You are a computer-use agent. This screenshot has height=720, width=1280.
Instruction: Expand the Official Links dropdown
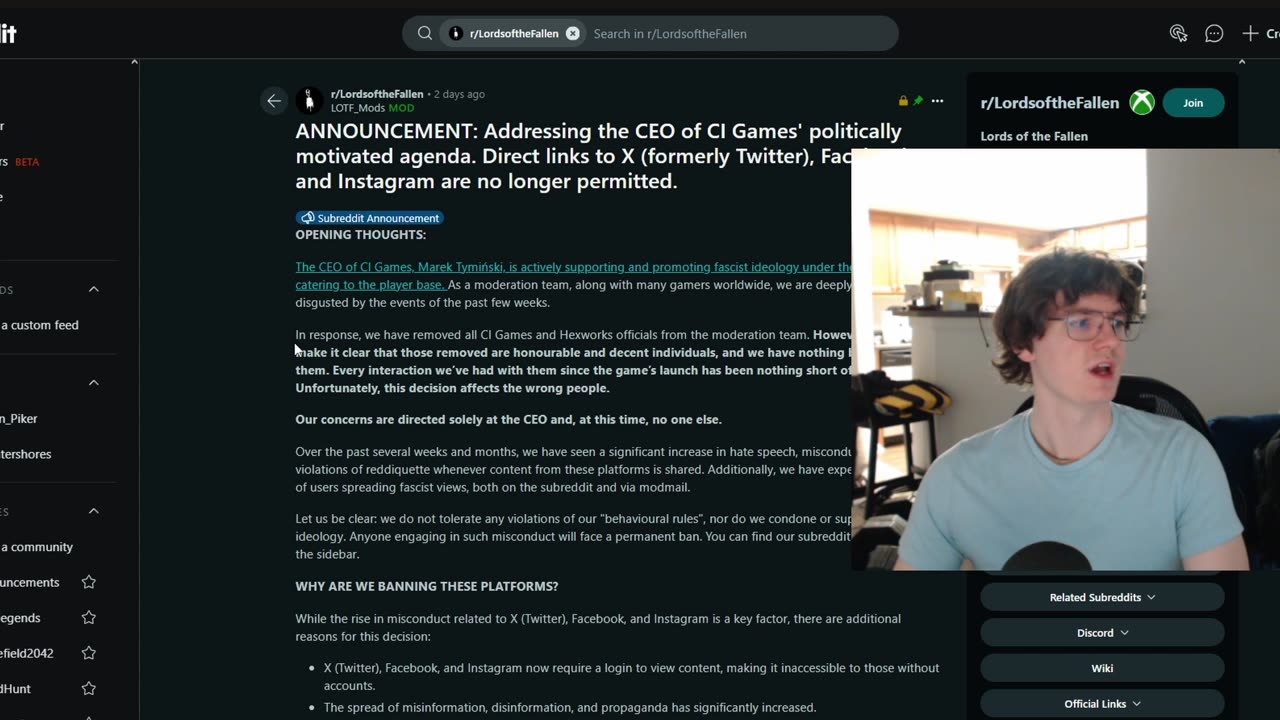point(1102,703)
